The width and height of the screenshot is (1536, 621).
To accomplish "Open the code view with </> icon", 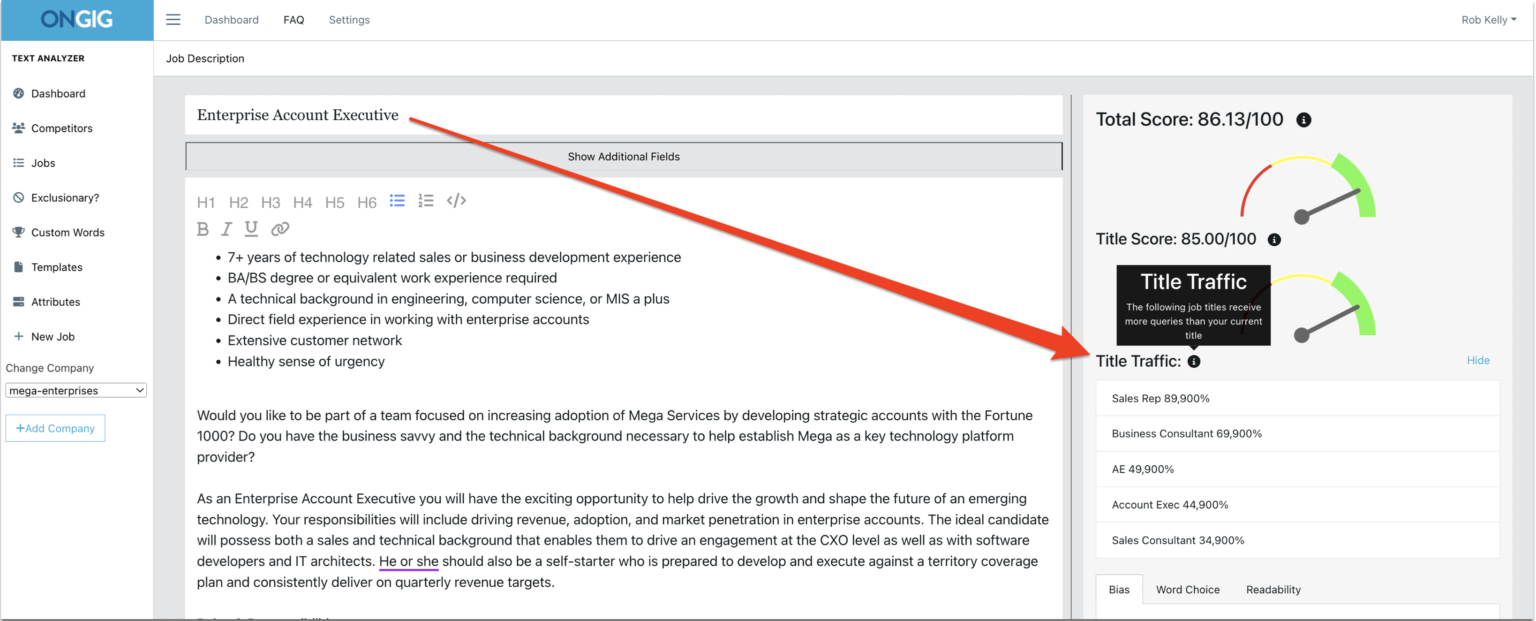I will pyautogui.click(x=456, y=200).
